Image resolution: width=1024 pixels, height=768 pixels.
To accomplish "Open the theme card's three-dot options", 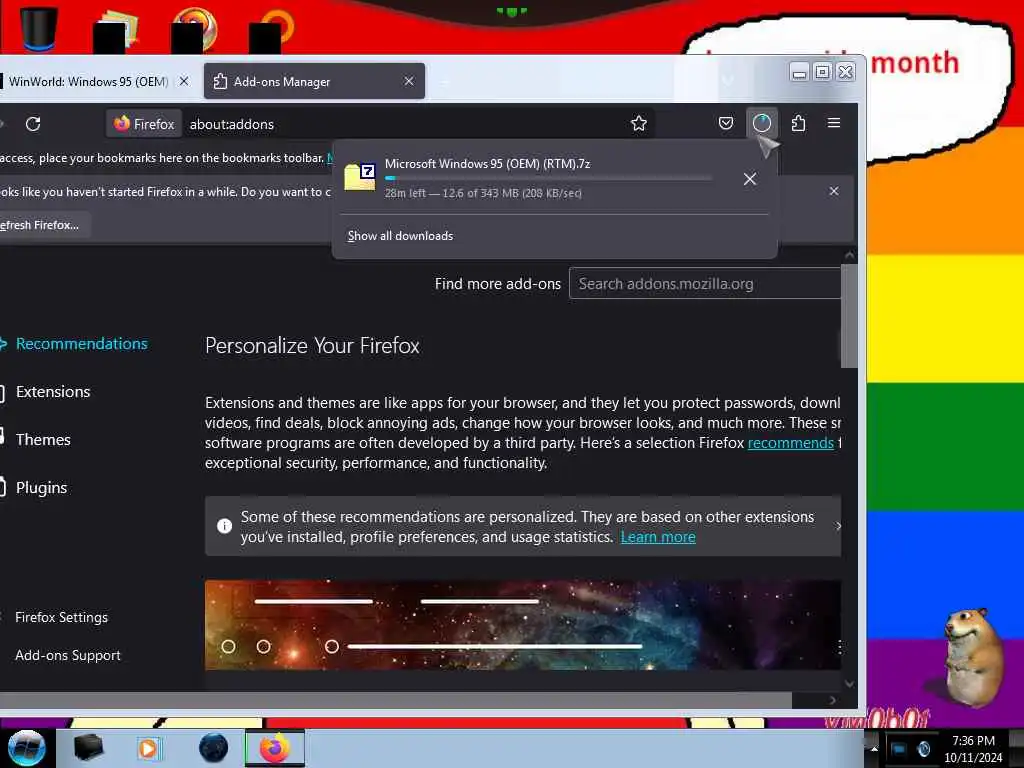I will coord(839,647).
